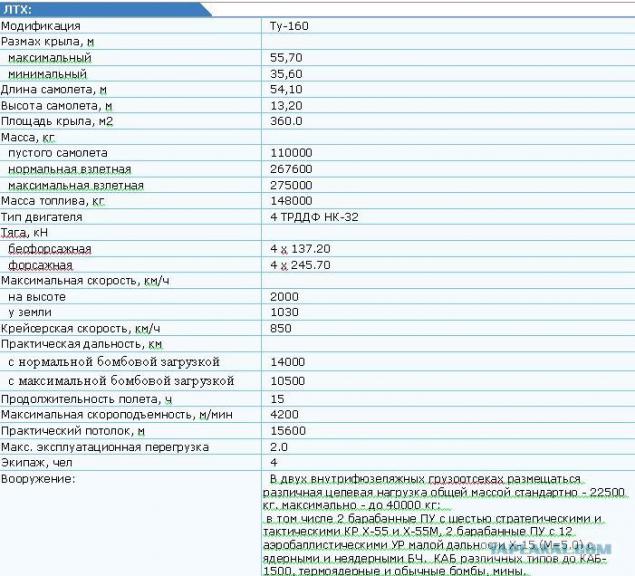Select the 1030 ground speed value
The image size is (635, 576).
pos(284,312)
